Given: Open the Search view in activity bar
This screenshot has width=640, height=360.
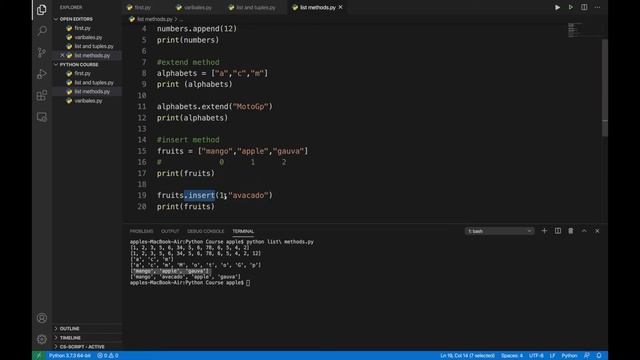Looking at the screenshot, I should point(42,31).
